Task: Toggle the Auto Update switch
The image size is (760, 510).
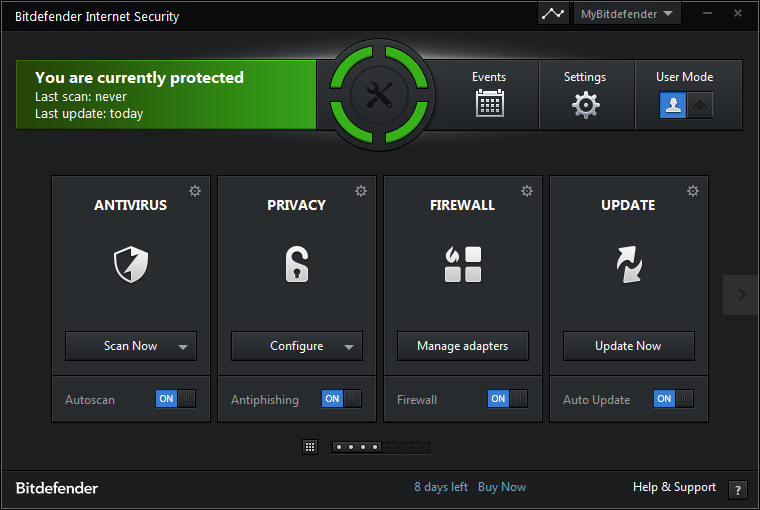Action: point(674,399)
